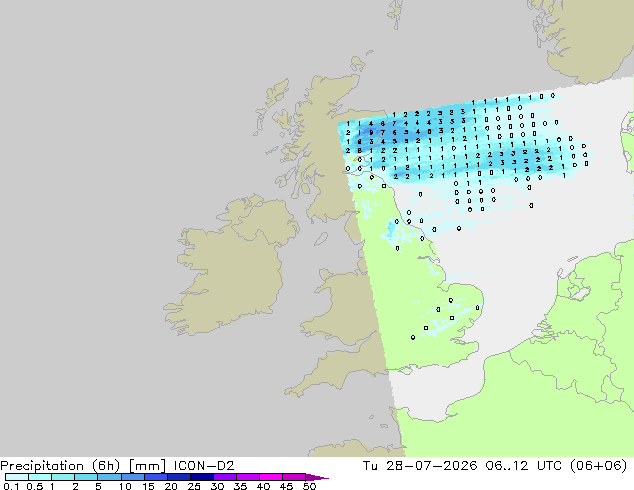The height and width of the screenshot is (490, 634).
Task: Select the 30–35 mm purple legend swatch
Action: pos(224,477)
